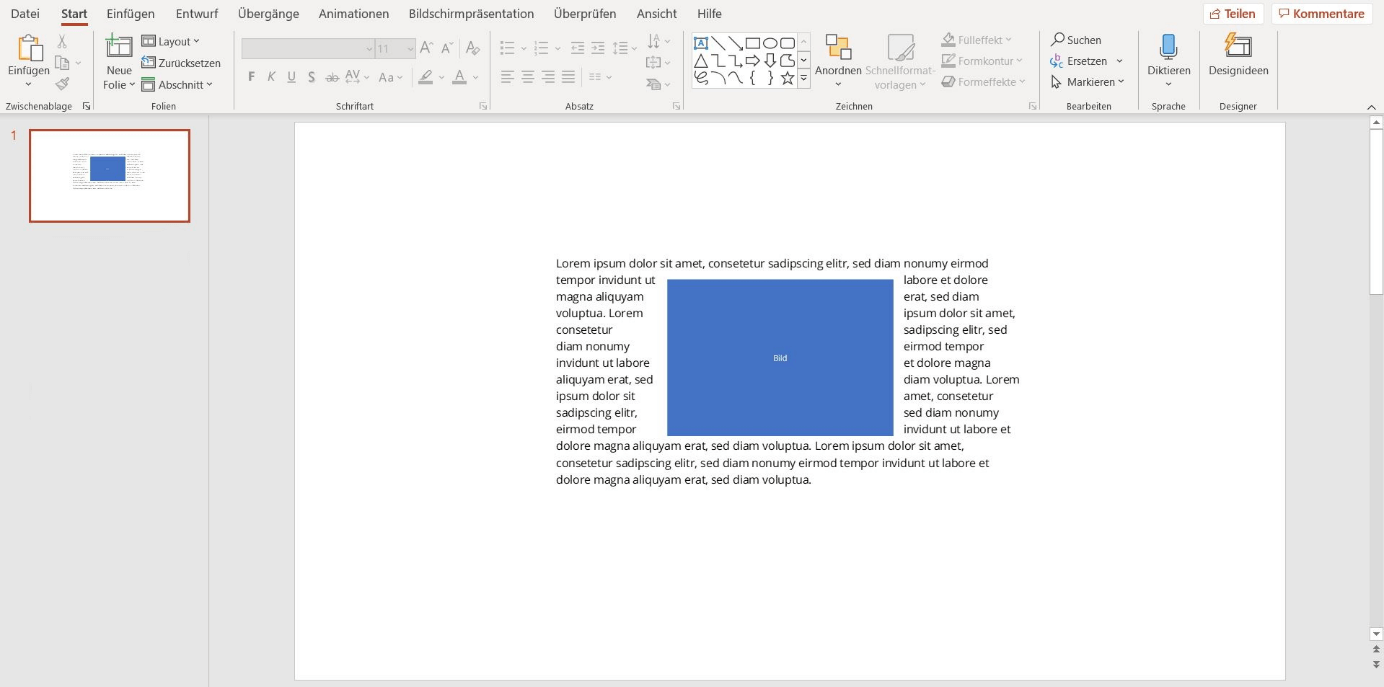Open the Bildschirmpräsentation tab
The width and height of the screenshot is (1384, 687).
[x=471, y=14]
